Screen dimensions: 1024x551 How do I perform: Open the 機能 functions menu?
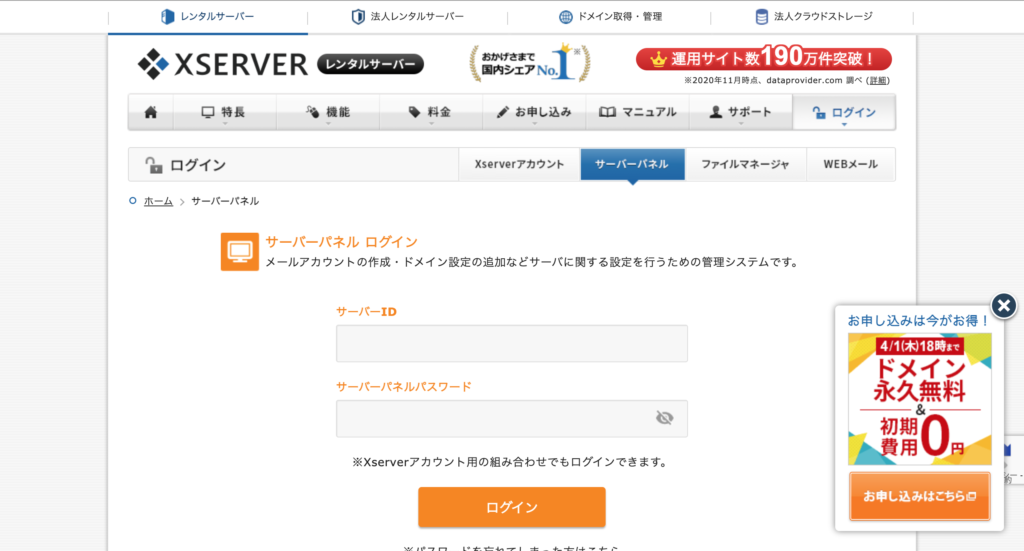(x=328, y=112)
